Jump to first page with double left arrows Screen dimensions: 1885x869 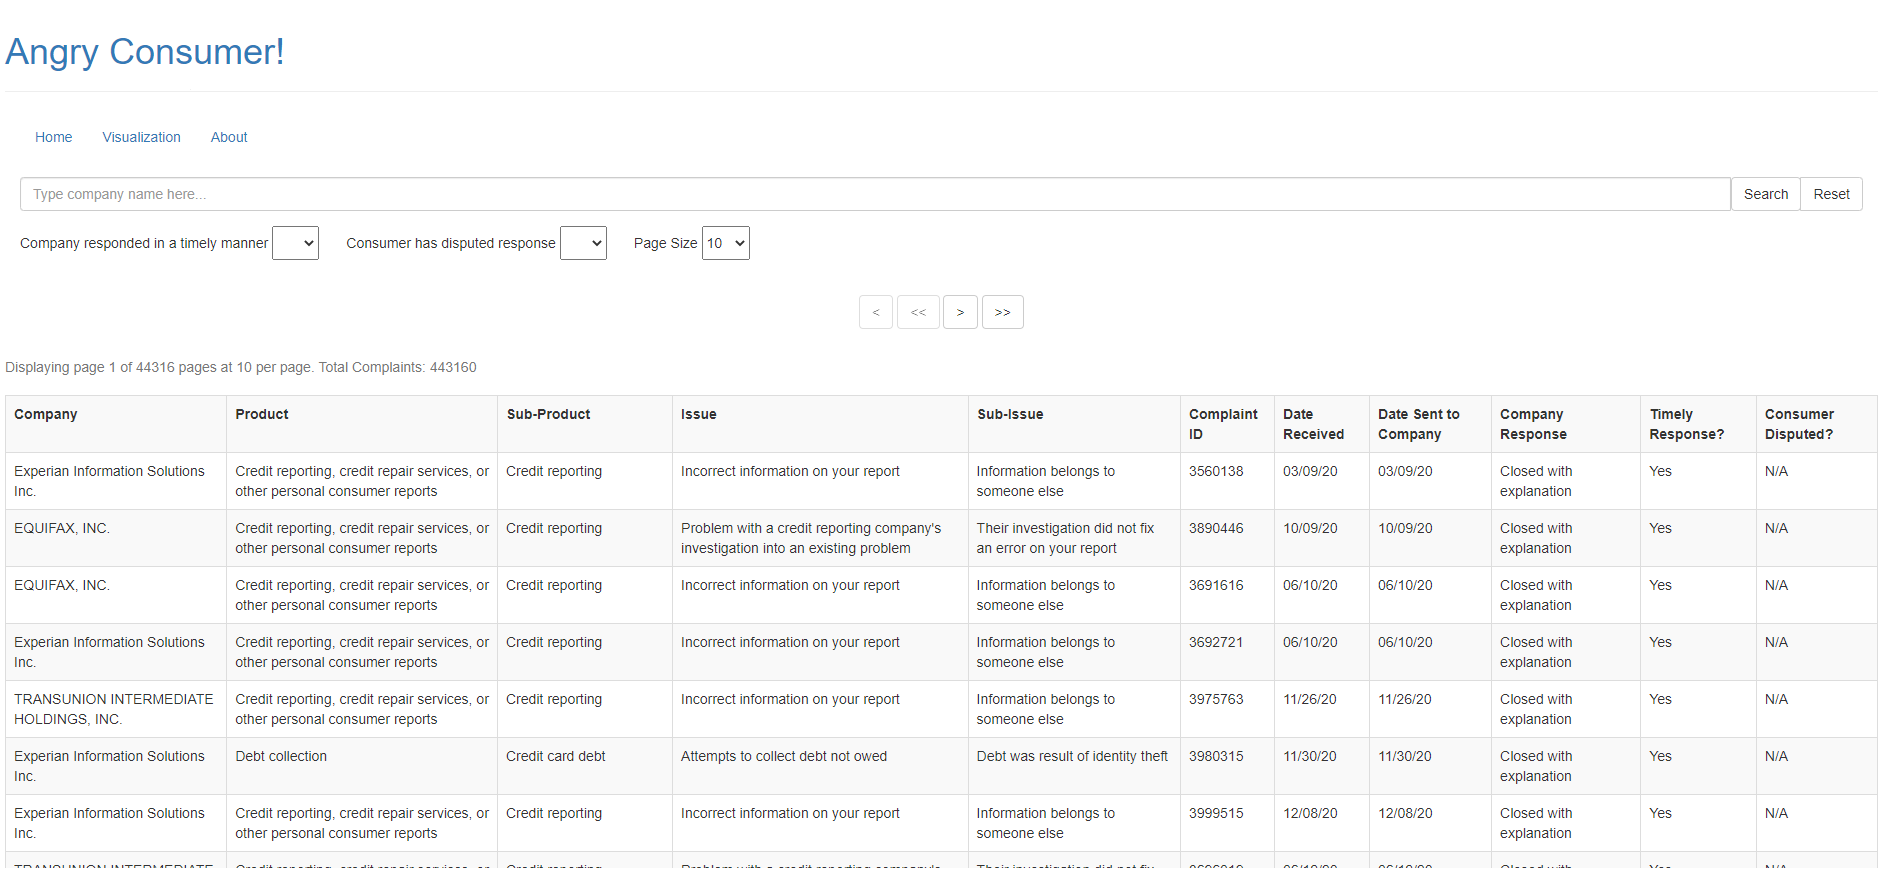click(x=918, y=312)
